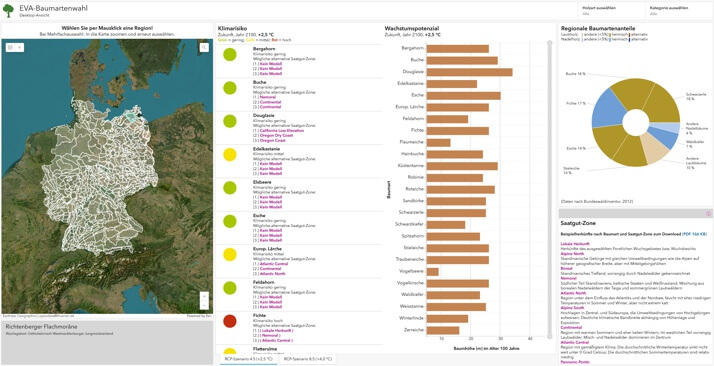This screenshot has height=366, width=714.
Task: Click the green risk circle for Esche
Action: (230, 221)
